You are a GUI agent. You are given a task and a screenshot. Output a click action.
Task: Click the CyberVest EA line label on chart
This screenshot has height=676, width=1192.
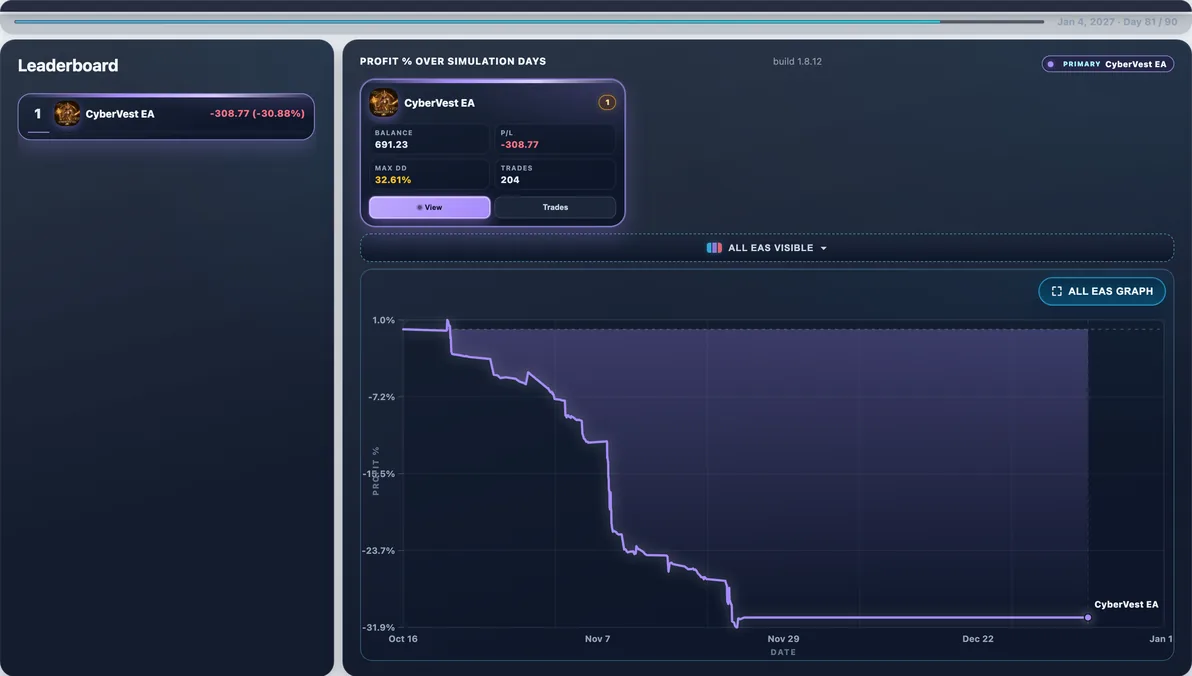click(x=1126, y=605)
